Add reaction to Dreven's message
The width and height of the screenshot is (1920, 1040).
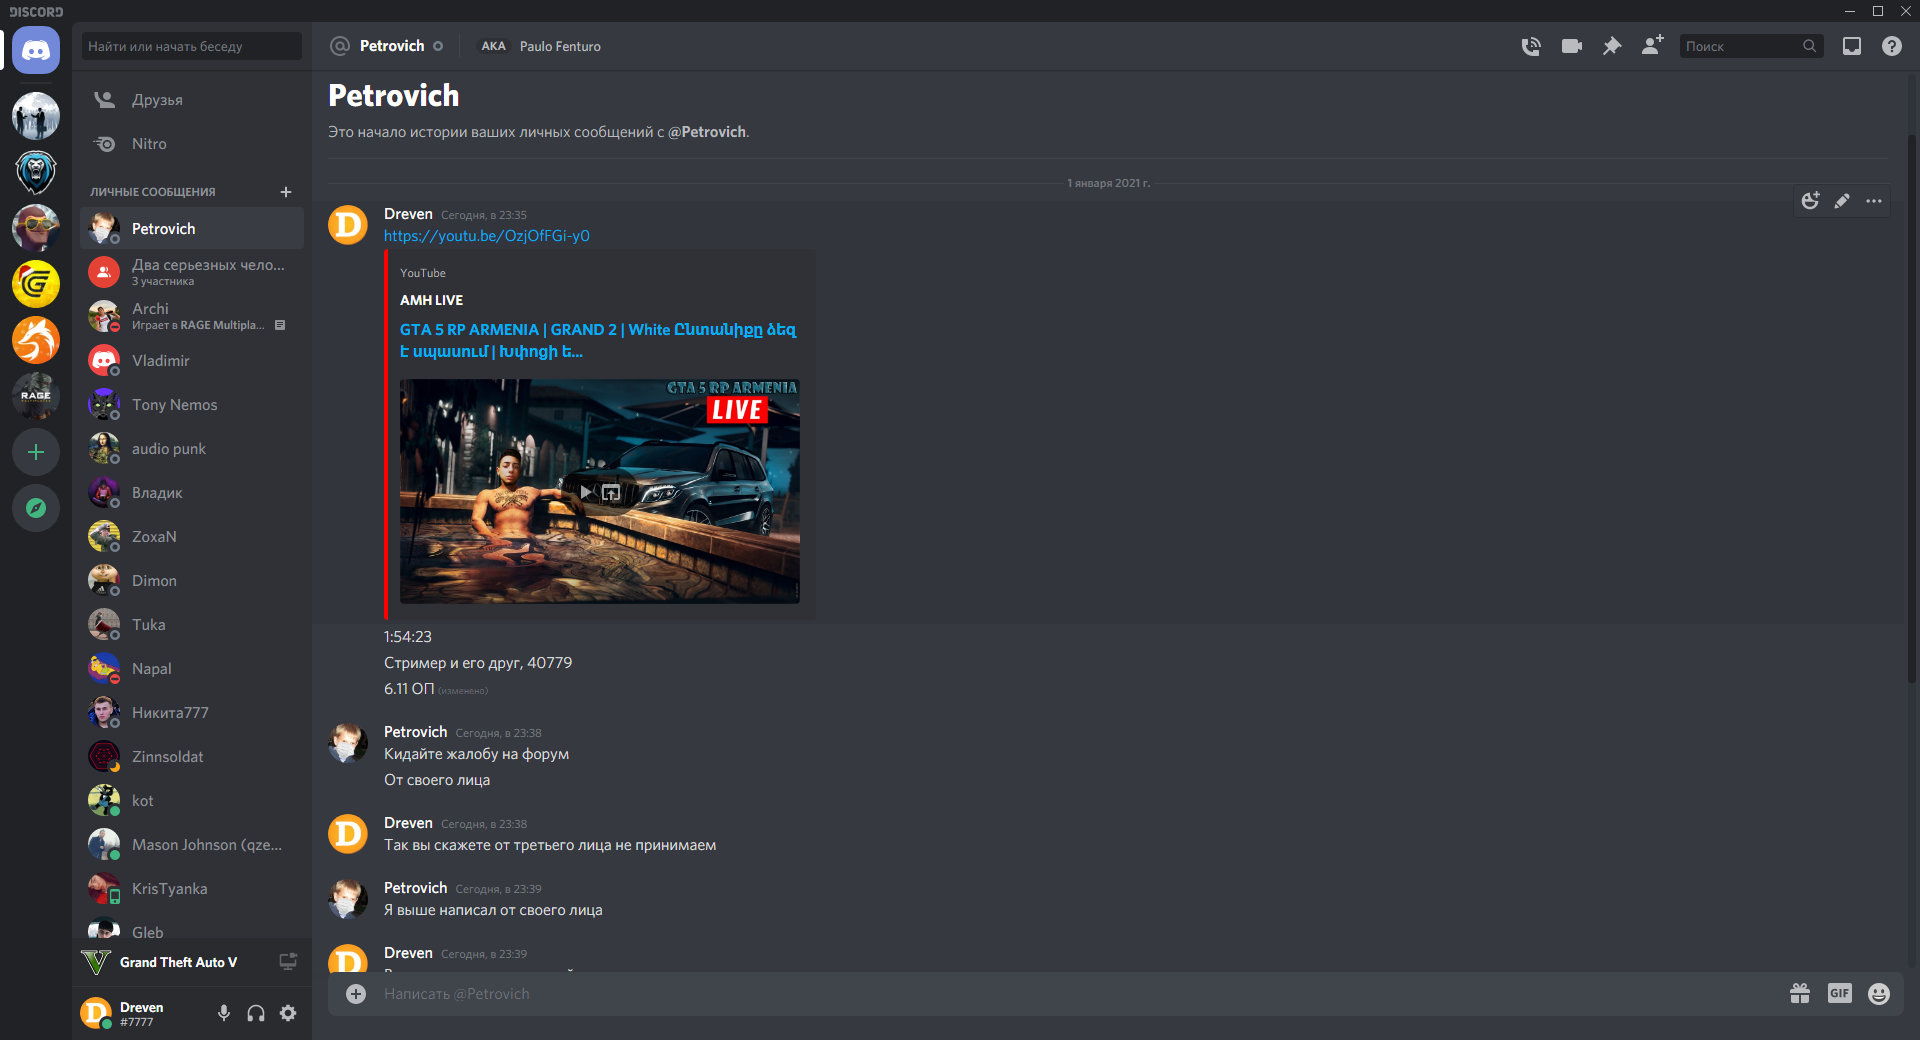coord(1810,201)
